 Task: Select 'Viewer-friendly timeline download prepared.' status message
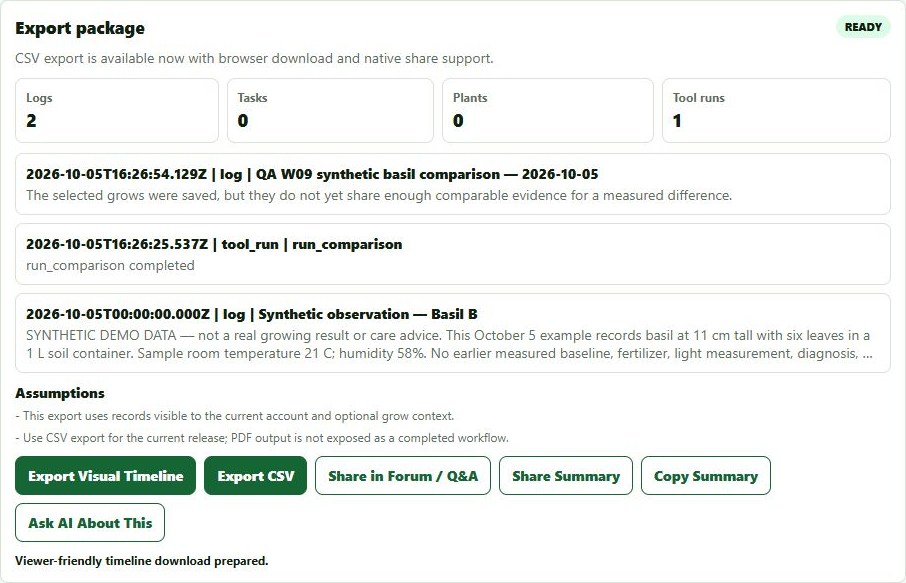pyautogui.click(x=142, y=560)
